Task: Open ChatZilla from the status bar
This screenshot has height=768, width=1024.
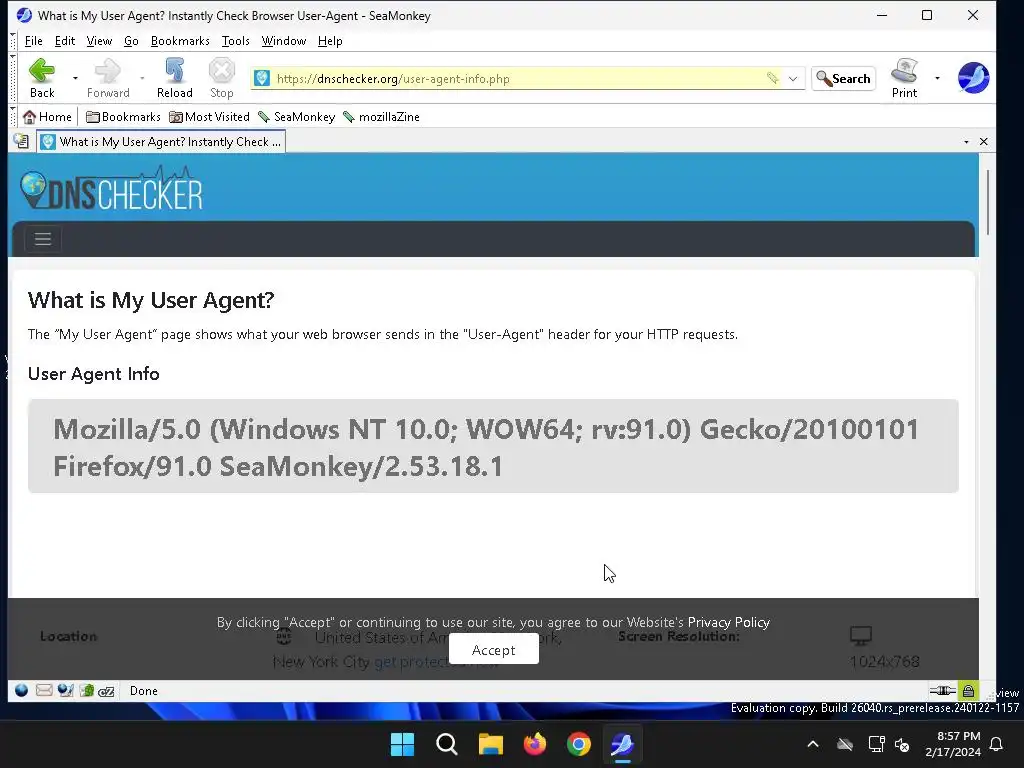Action: [106, 691]
